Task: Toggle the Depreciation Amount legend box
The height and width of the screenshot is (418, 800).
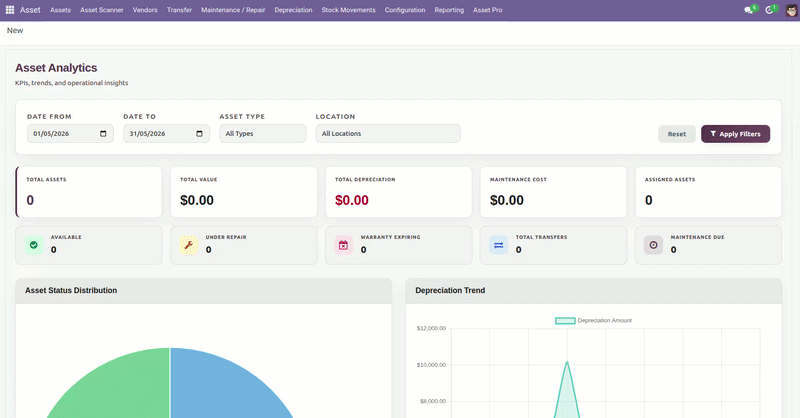Action: pyautogui.click(x=565, y=321)
